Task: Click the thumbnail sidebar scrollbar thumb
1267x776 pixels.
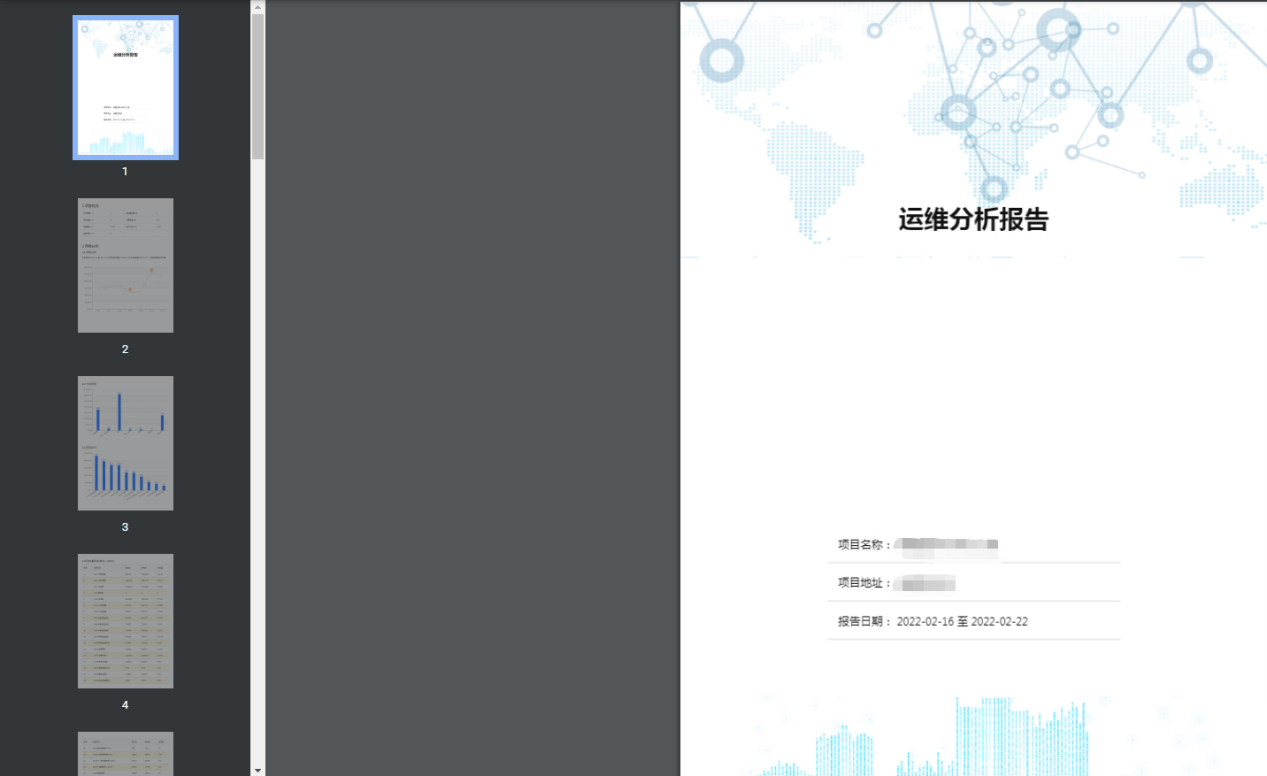Action: 258,86
